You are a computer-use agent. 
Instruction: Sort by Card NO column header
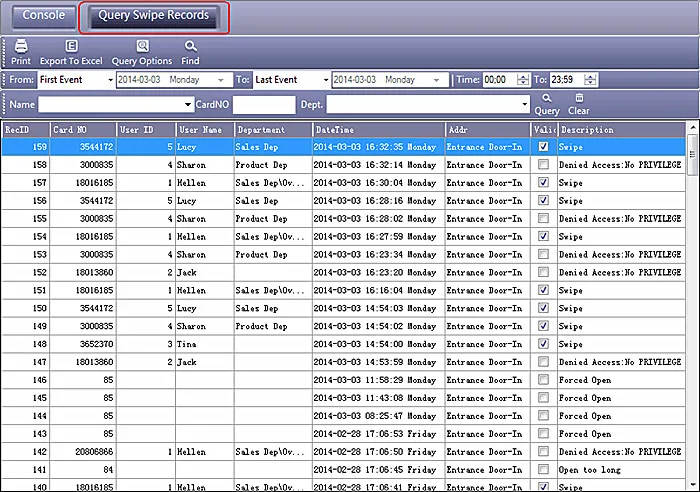coord(83,129)
